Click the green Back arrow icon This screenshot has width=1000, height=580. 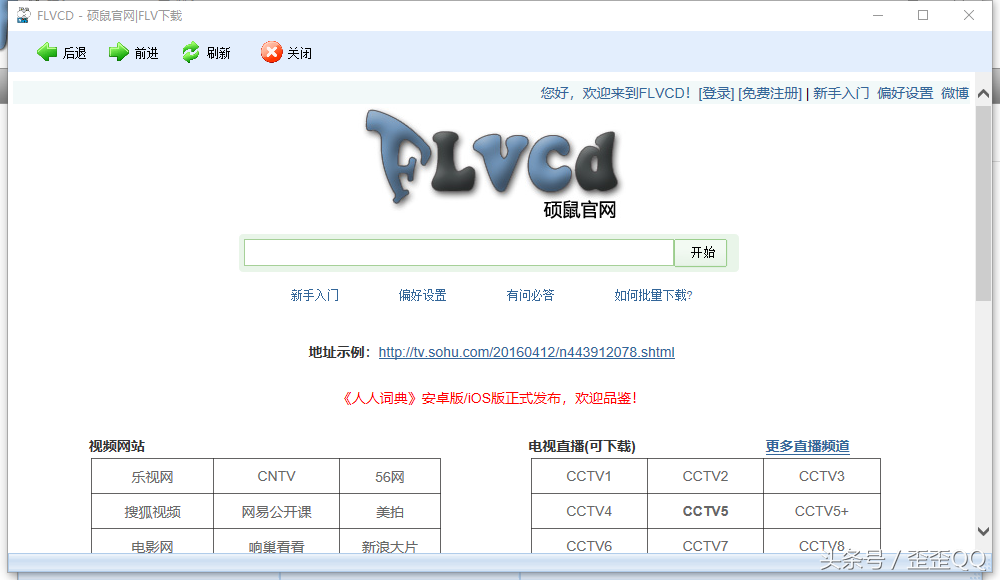tap(47, 52)
